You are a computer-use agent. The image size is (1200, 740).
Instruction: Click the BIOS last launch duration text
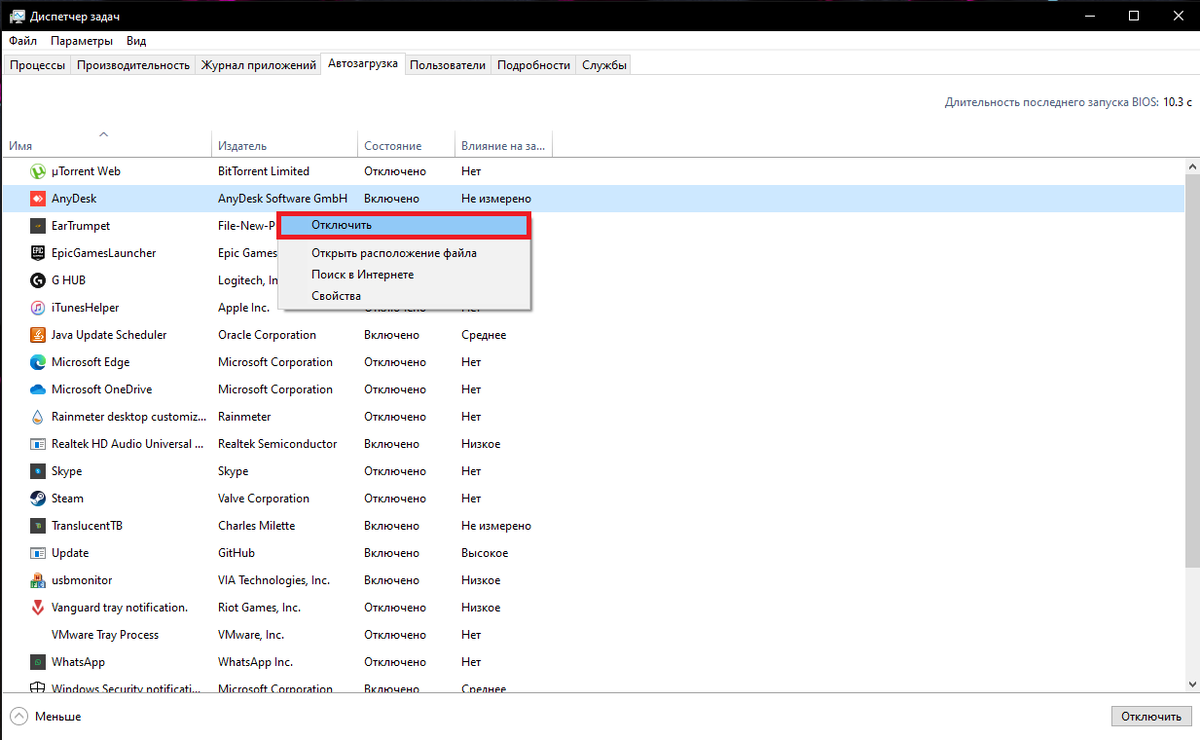(1068, 102)
